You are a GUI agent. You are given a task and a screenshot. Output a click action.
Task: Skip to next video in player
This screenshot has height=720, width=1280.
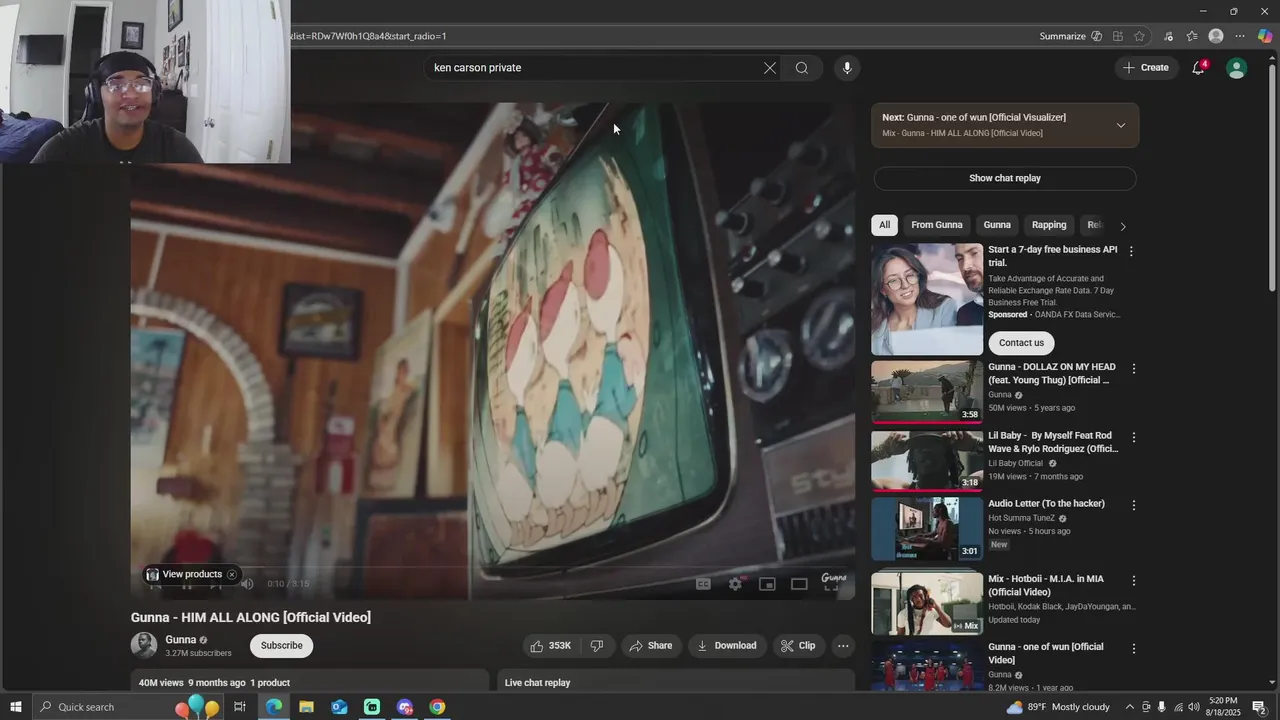click(x=216, y=586)
